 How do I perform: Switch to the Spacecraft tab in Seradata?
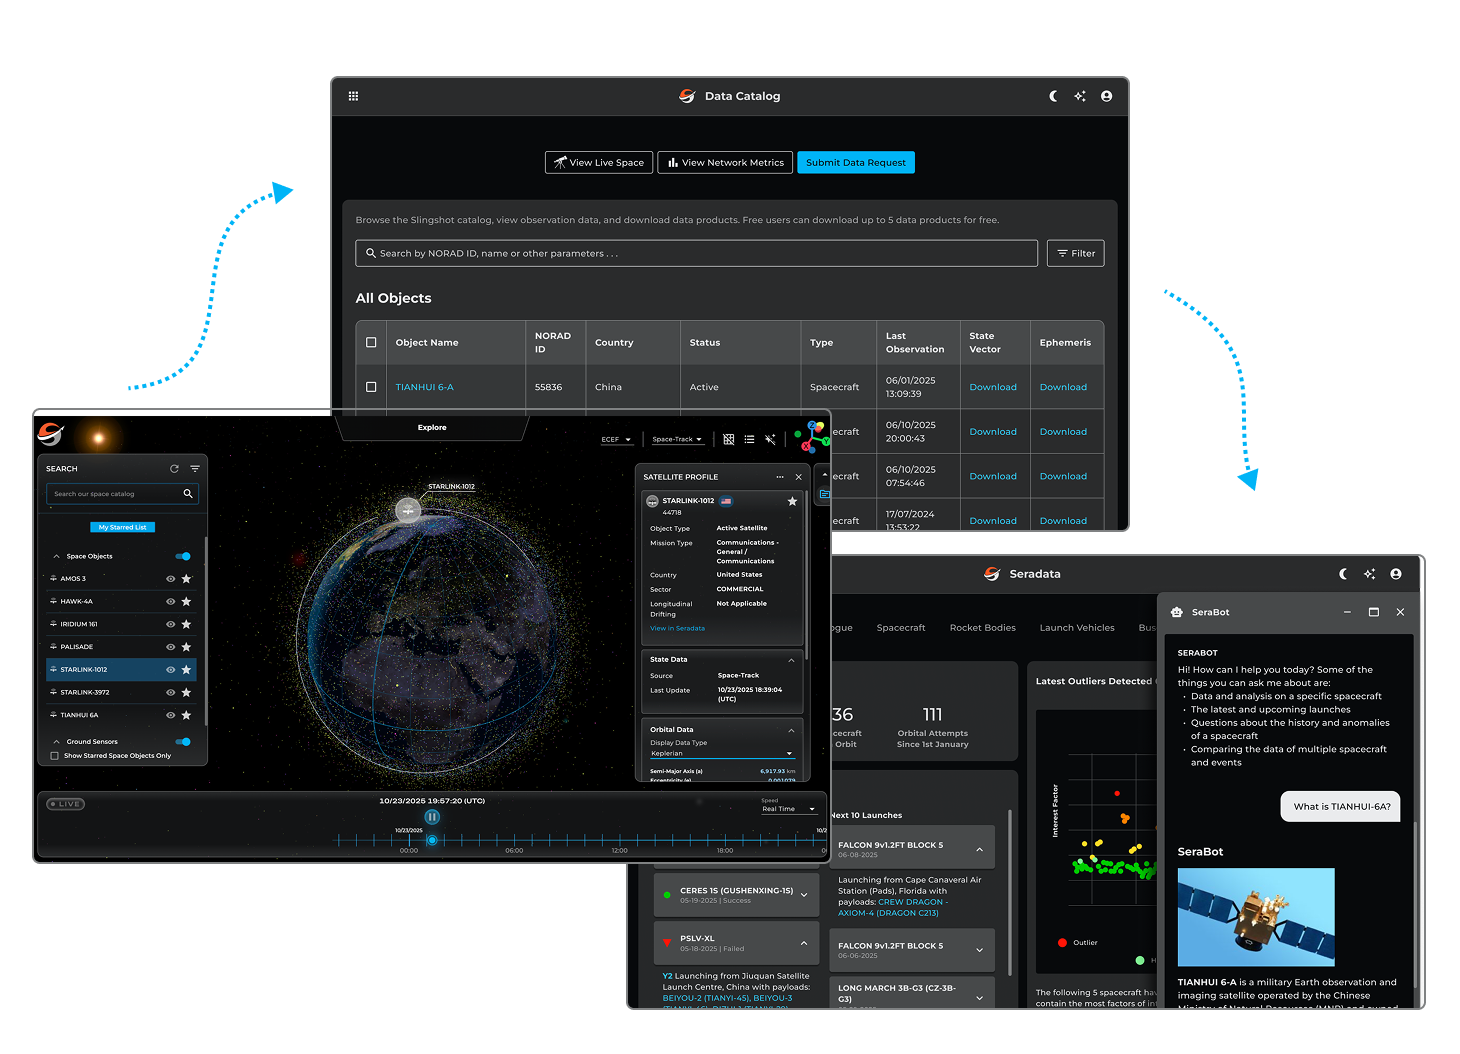901,628
